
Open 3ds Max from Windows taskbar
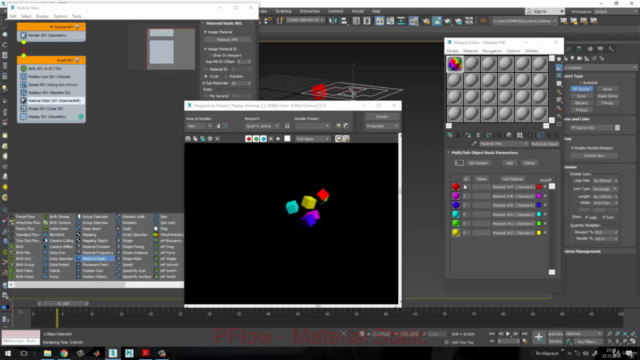coord(113,353)
